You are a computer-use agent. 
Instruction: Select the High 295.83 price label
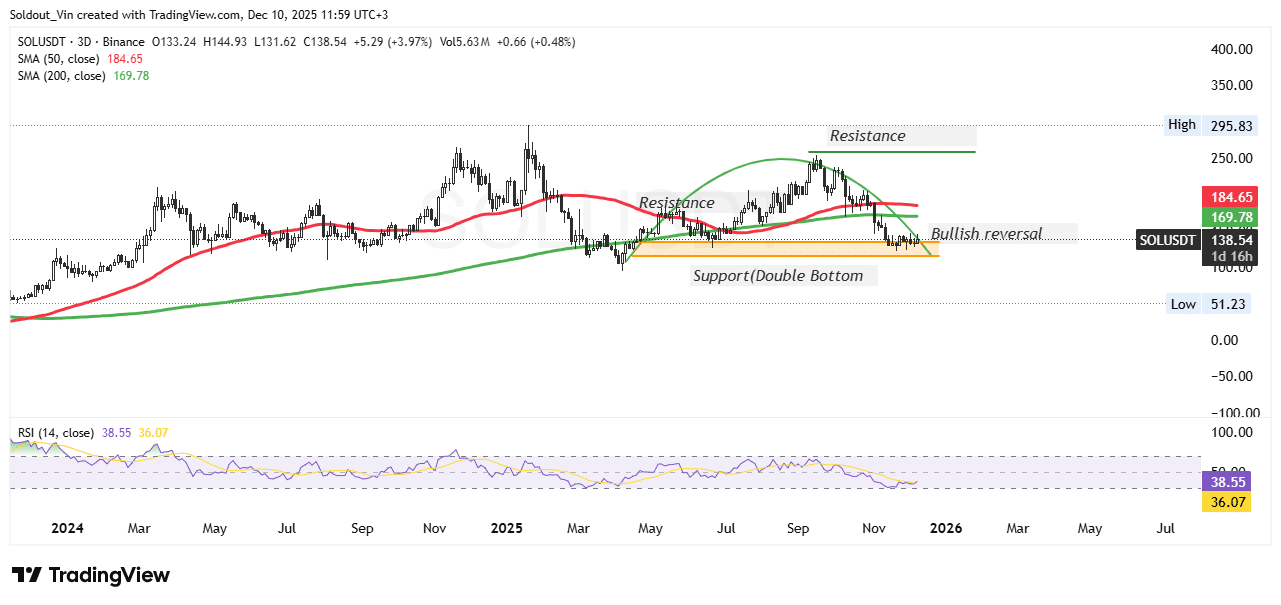(x=1209, y=125)
